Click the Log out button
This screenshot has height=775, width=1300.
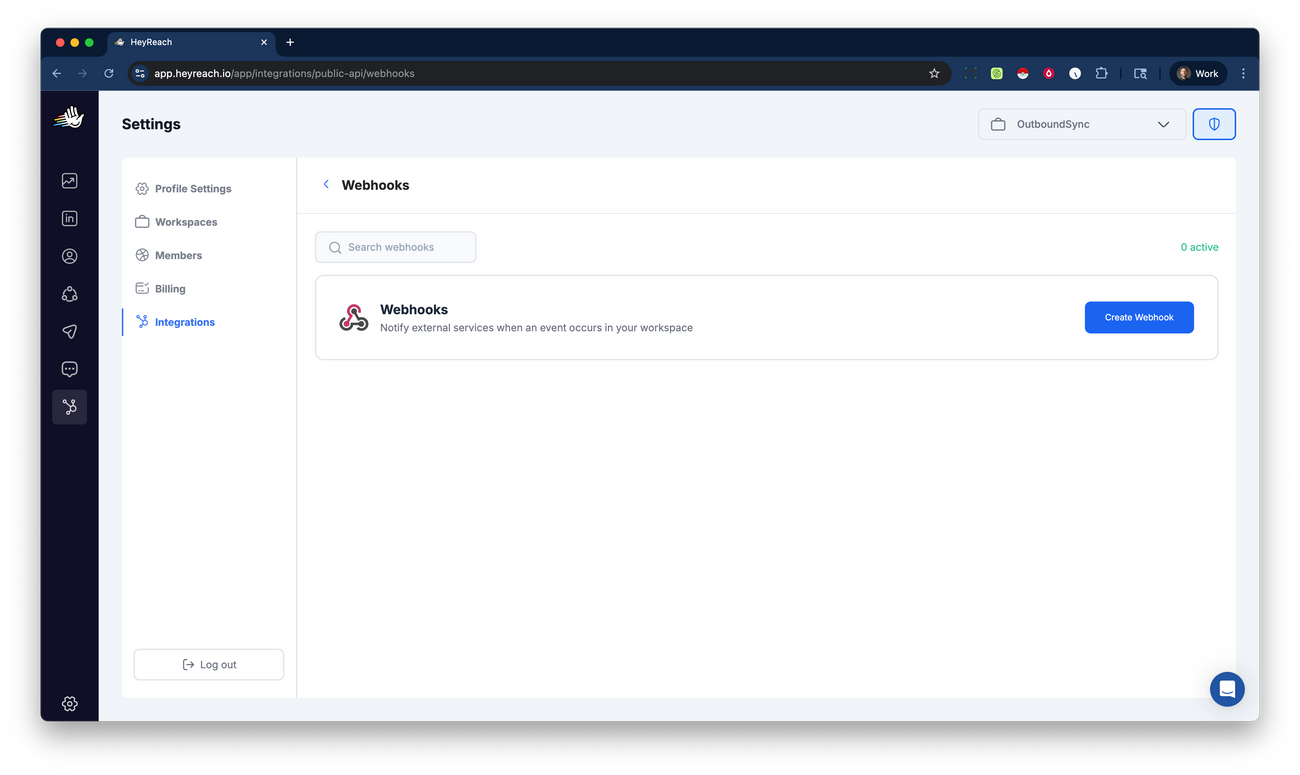click(x=208, y=663)
